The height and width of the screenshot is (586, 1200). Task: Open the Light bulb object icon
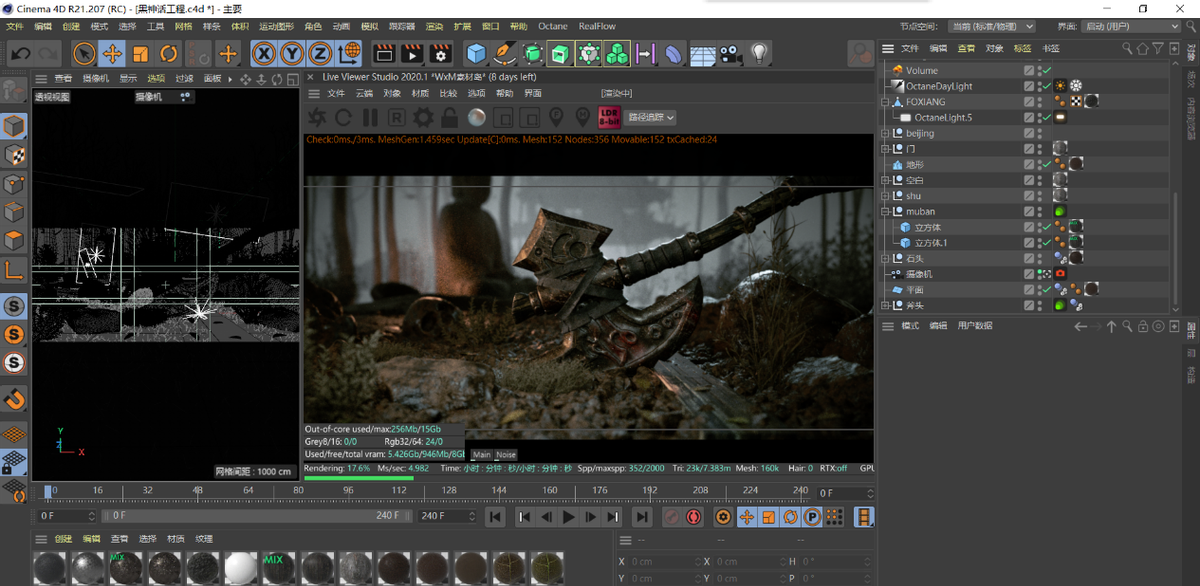(x=759, y=53)
